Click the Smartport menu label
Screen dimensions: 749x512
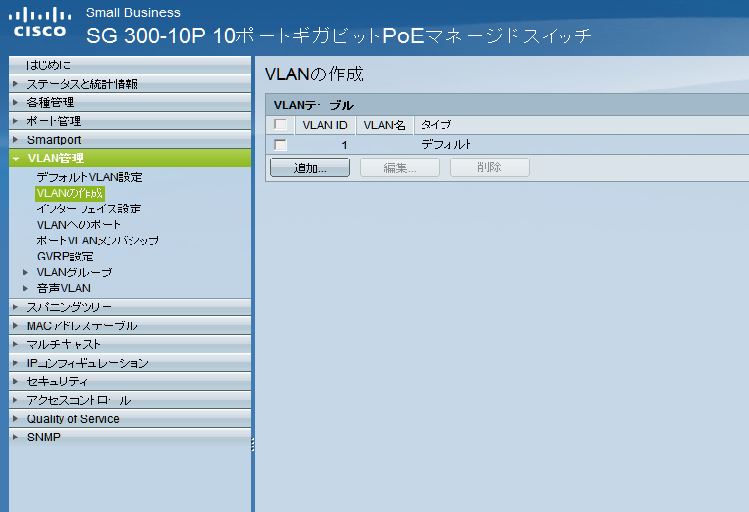pyautogui.click(x=54, y=140)
